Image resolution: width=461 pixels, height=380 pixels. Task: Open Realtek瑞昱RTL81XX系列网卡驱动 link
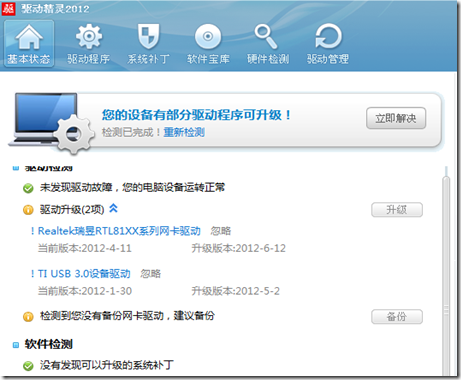tap(119, 231)
